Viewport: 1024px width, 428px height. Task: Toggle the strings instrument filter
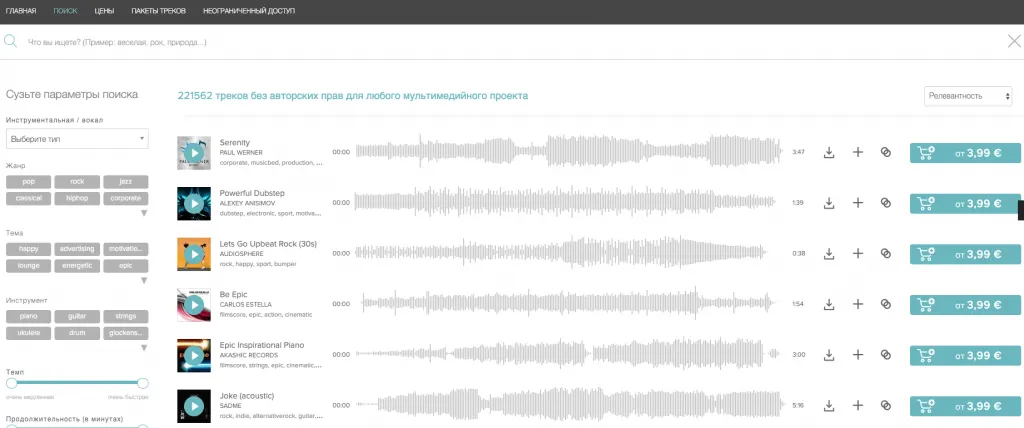point(126,316)
